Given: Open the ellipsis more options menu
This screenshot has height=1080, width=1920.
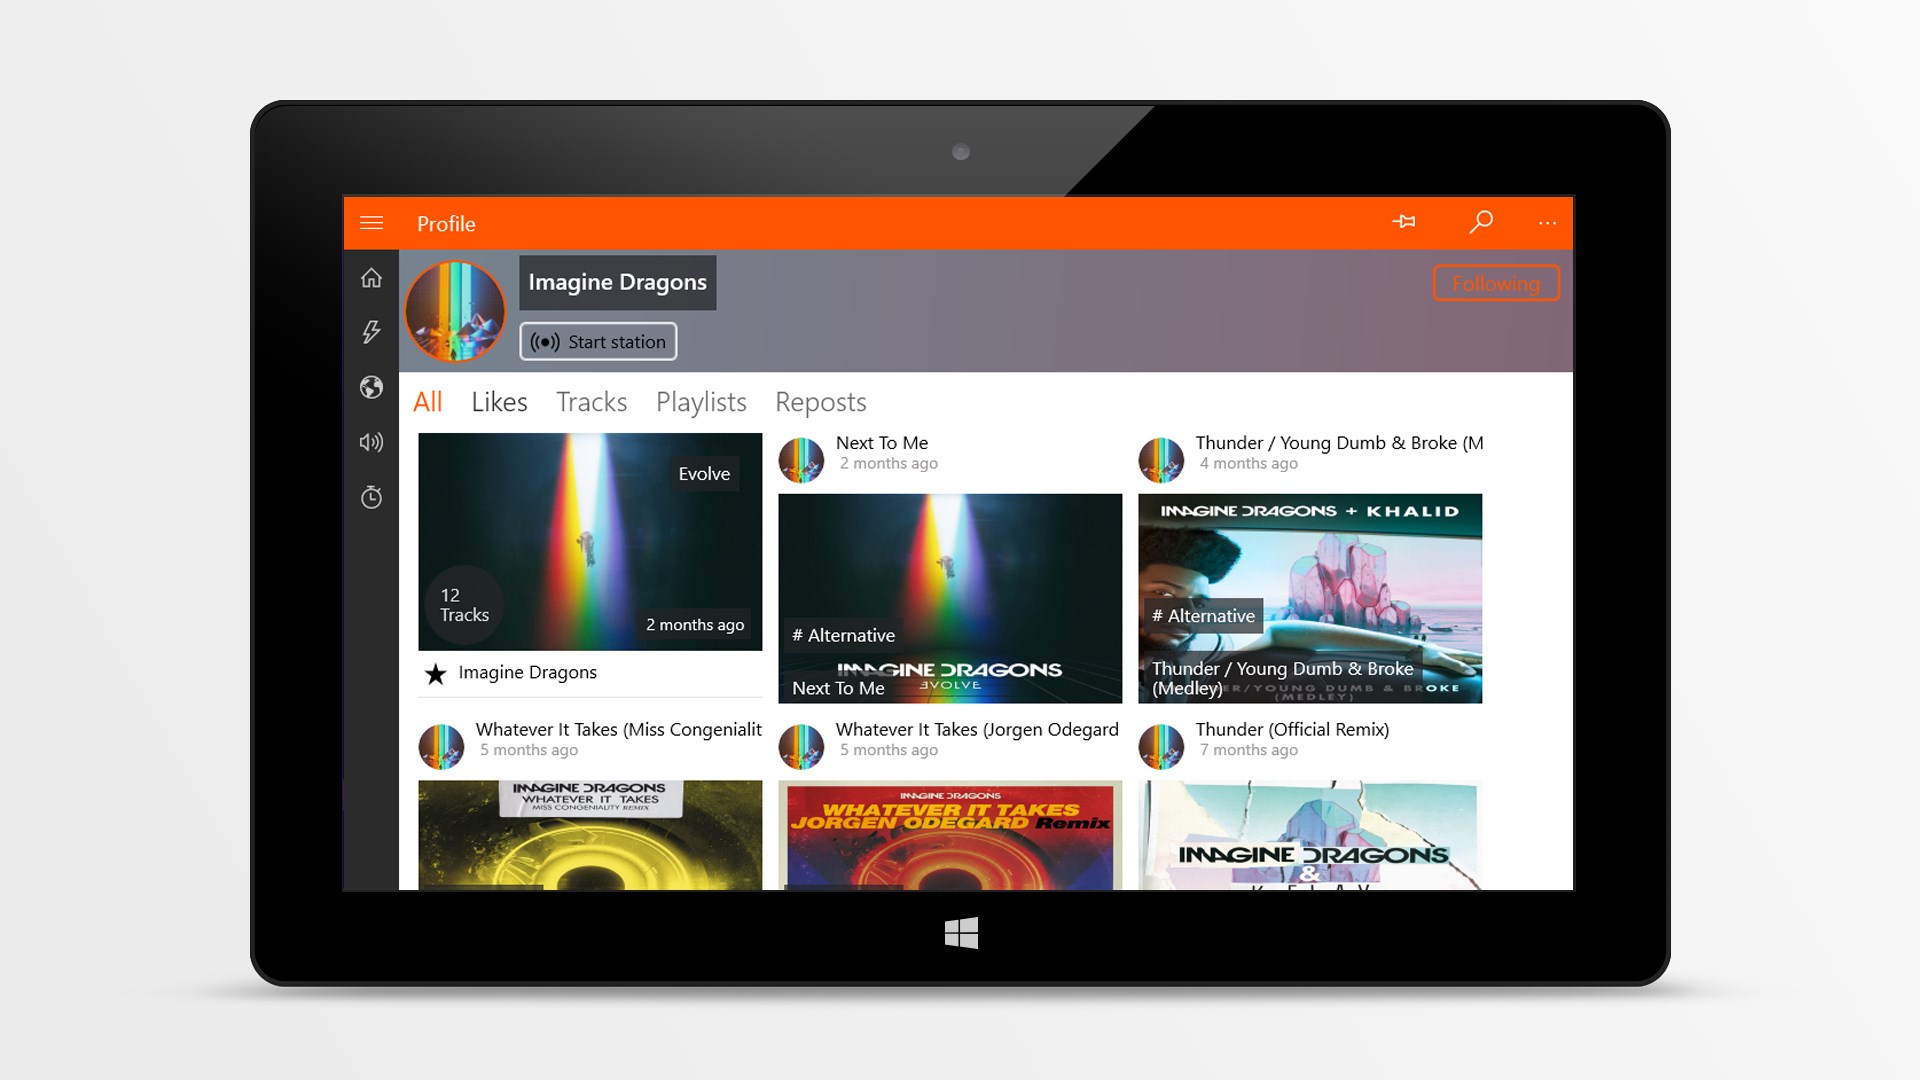Looking at the screenshot, I should [x=1547, y=222].
